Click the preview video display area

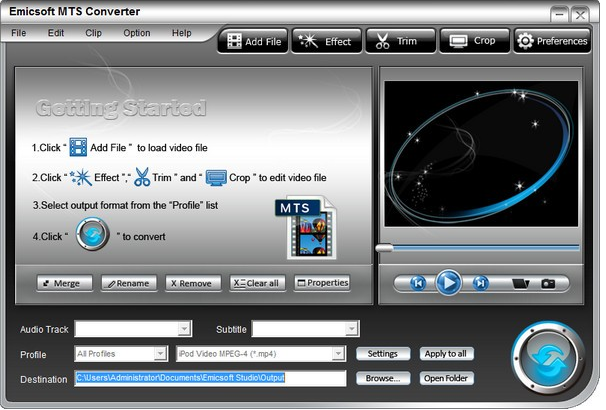481,153
